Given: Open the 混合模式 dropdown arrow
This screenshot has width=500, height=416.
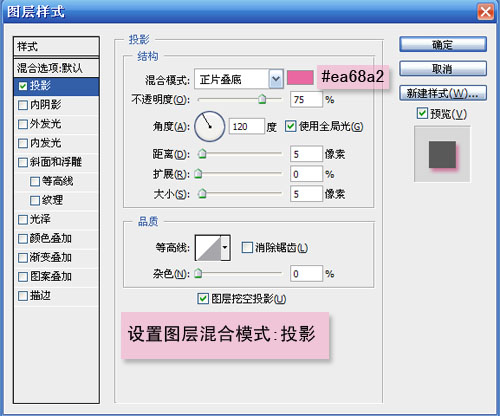Looking at the screenshot, I should [276, 79].
